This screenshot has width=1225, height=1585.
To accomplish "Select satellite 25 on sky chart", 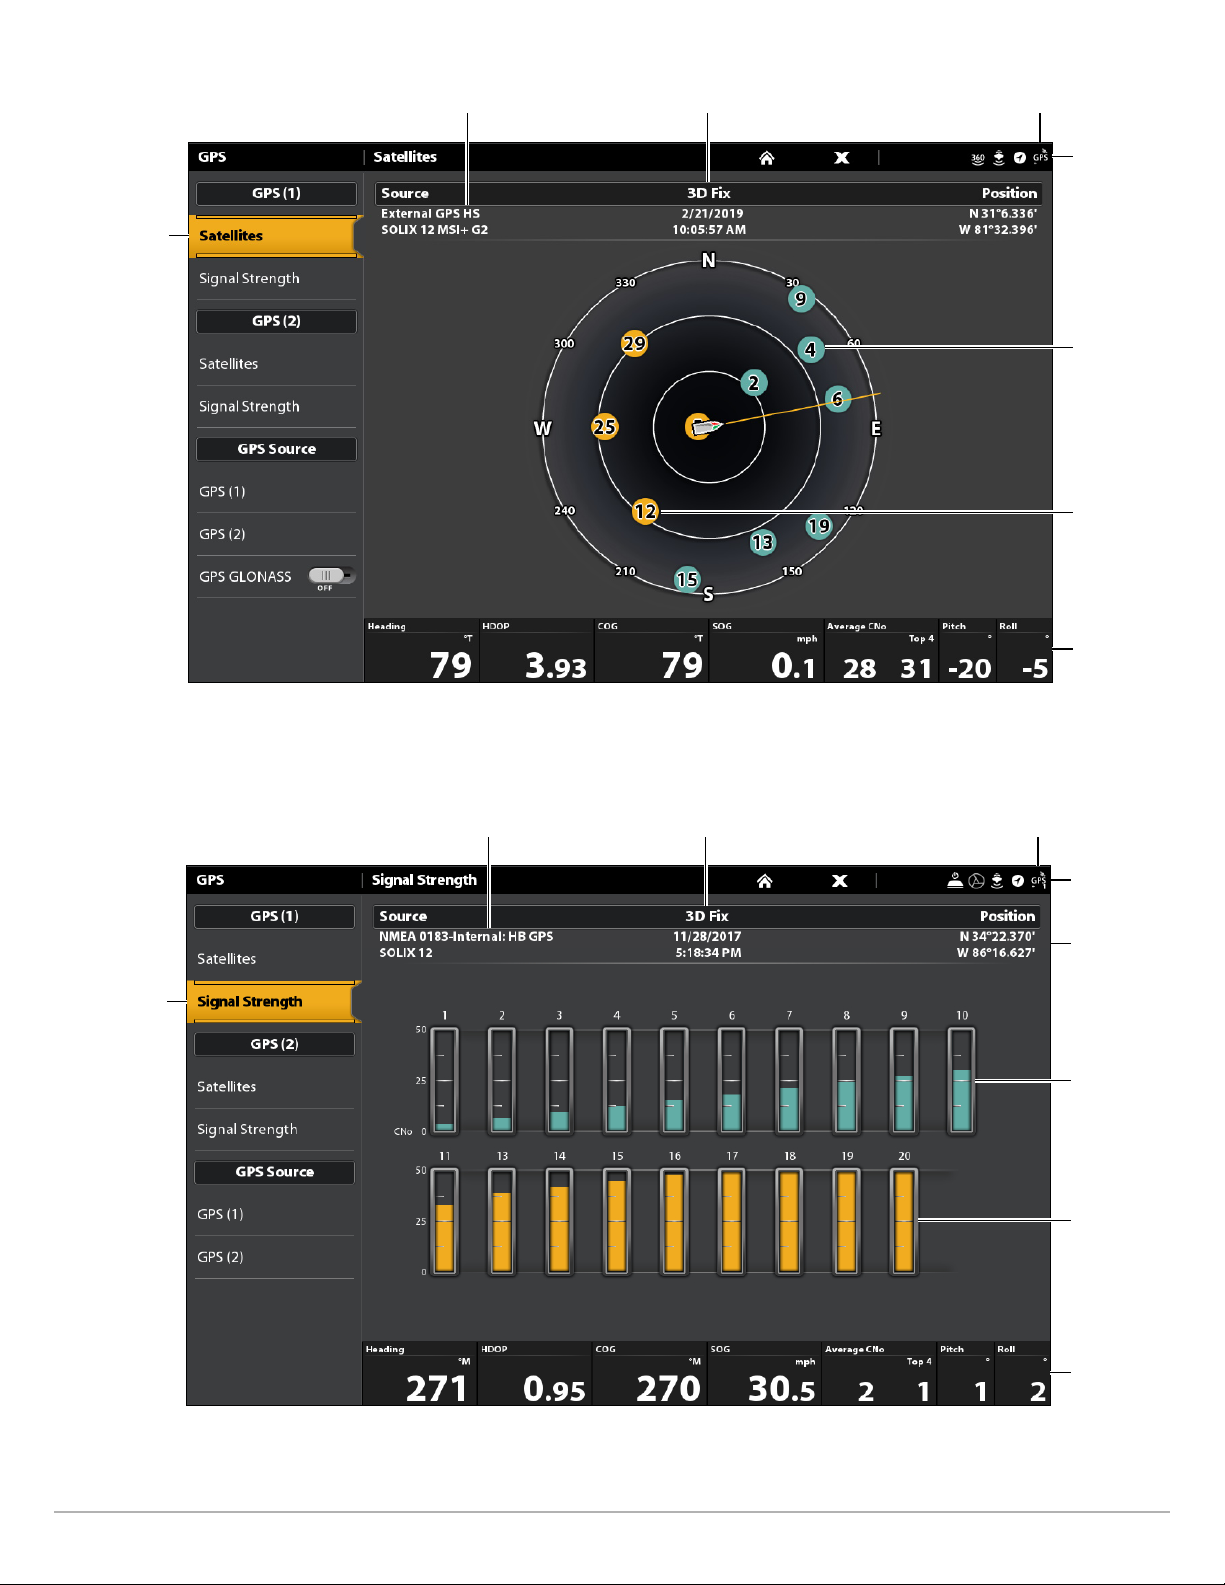I will (x=604, y=427).
